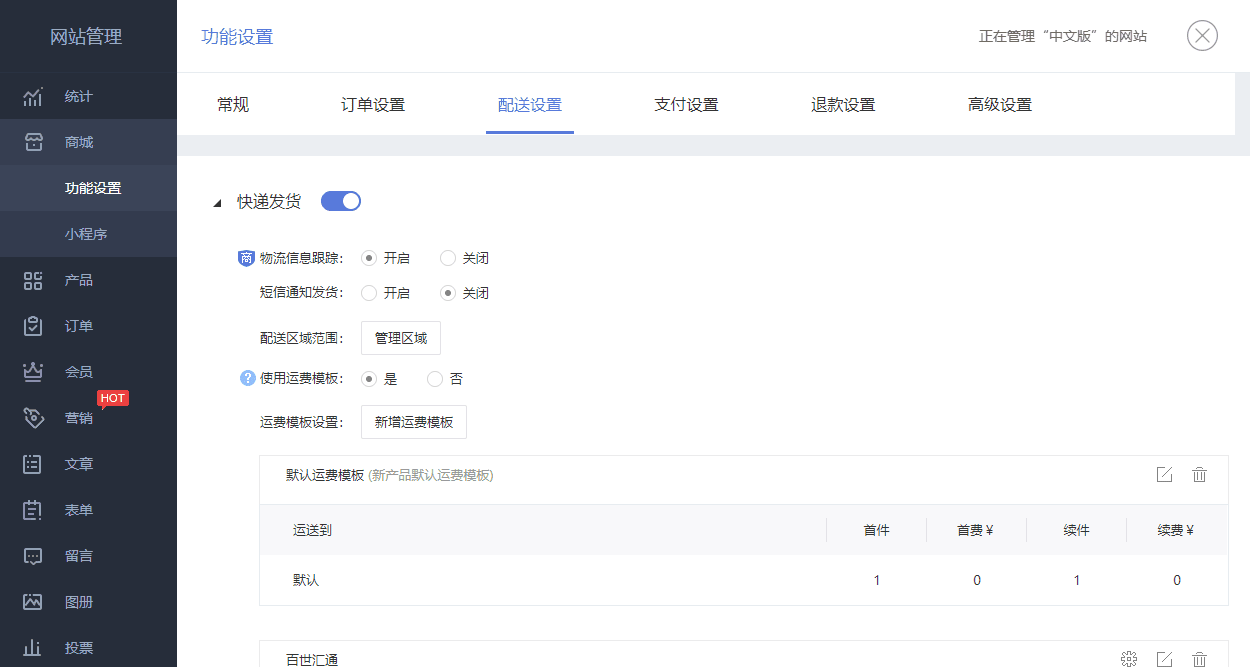Choose 否 for 使用运费模板

point(435,379)
